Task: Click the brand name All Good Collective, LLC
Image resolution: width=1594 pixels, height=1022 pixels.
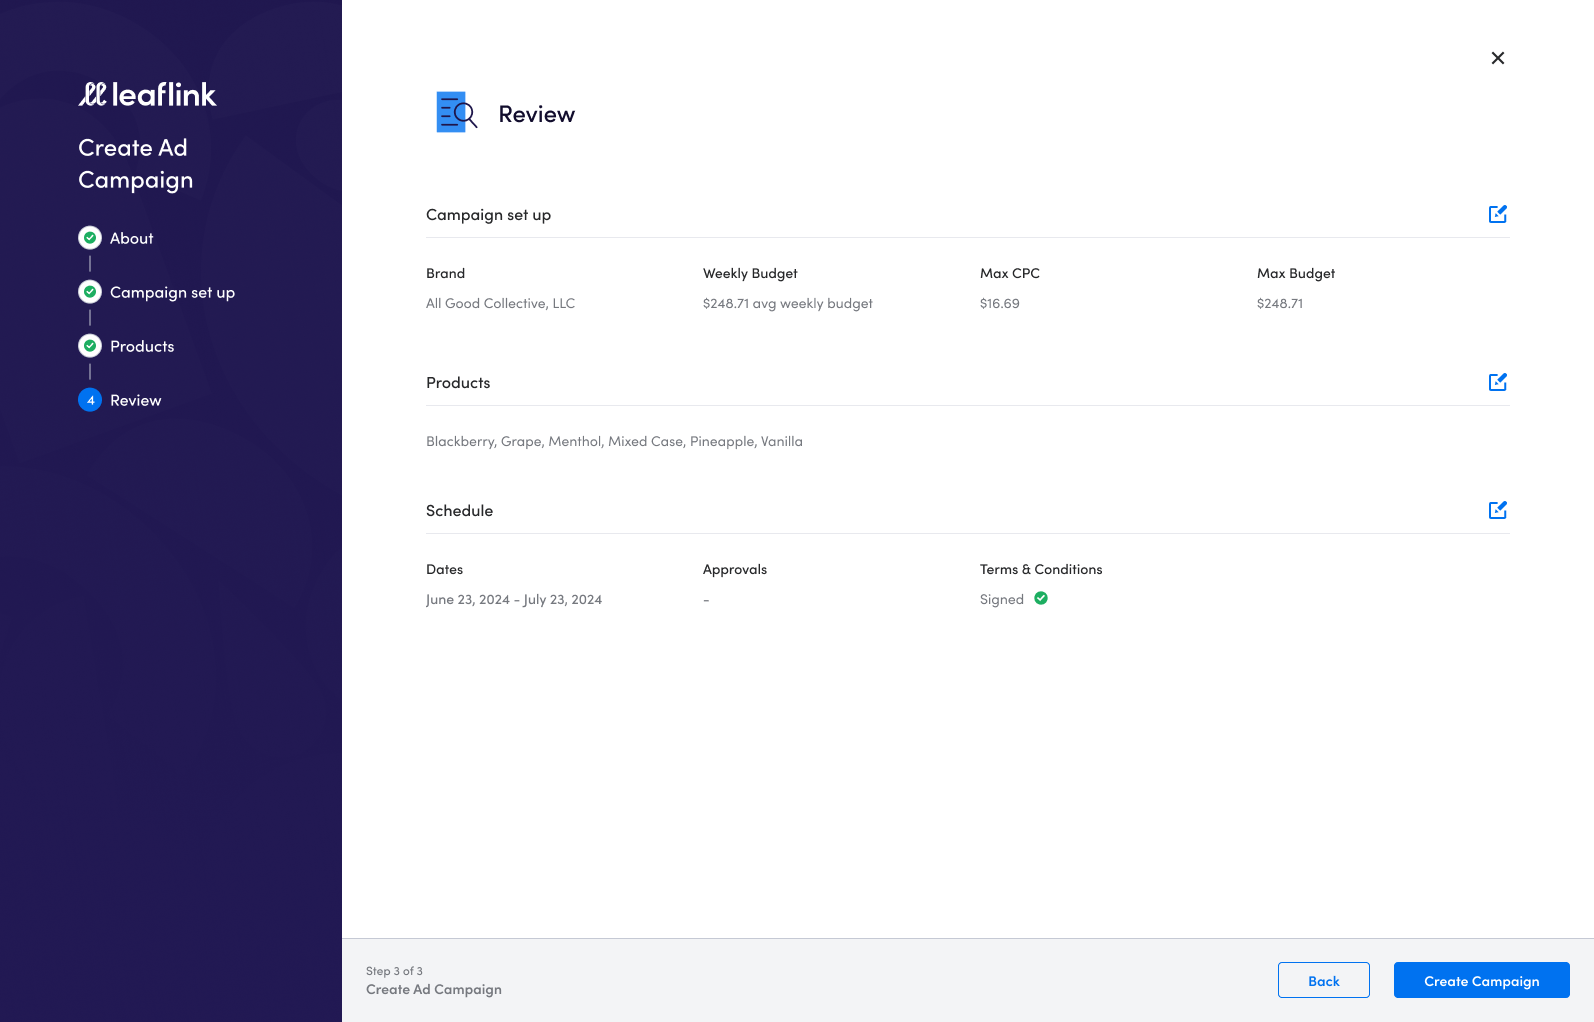Action: 500,303
